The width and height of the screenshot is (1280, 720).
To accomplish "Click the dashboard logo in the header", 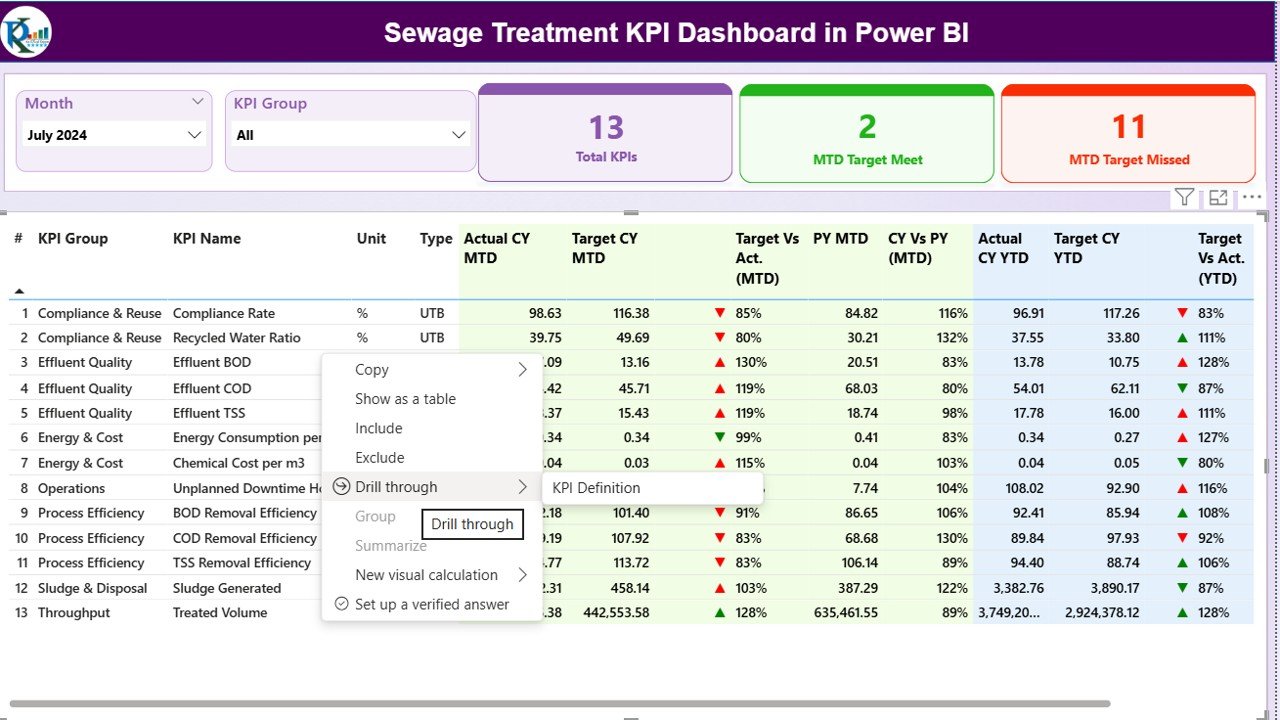I will (x=27, y=32).
